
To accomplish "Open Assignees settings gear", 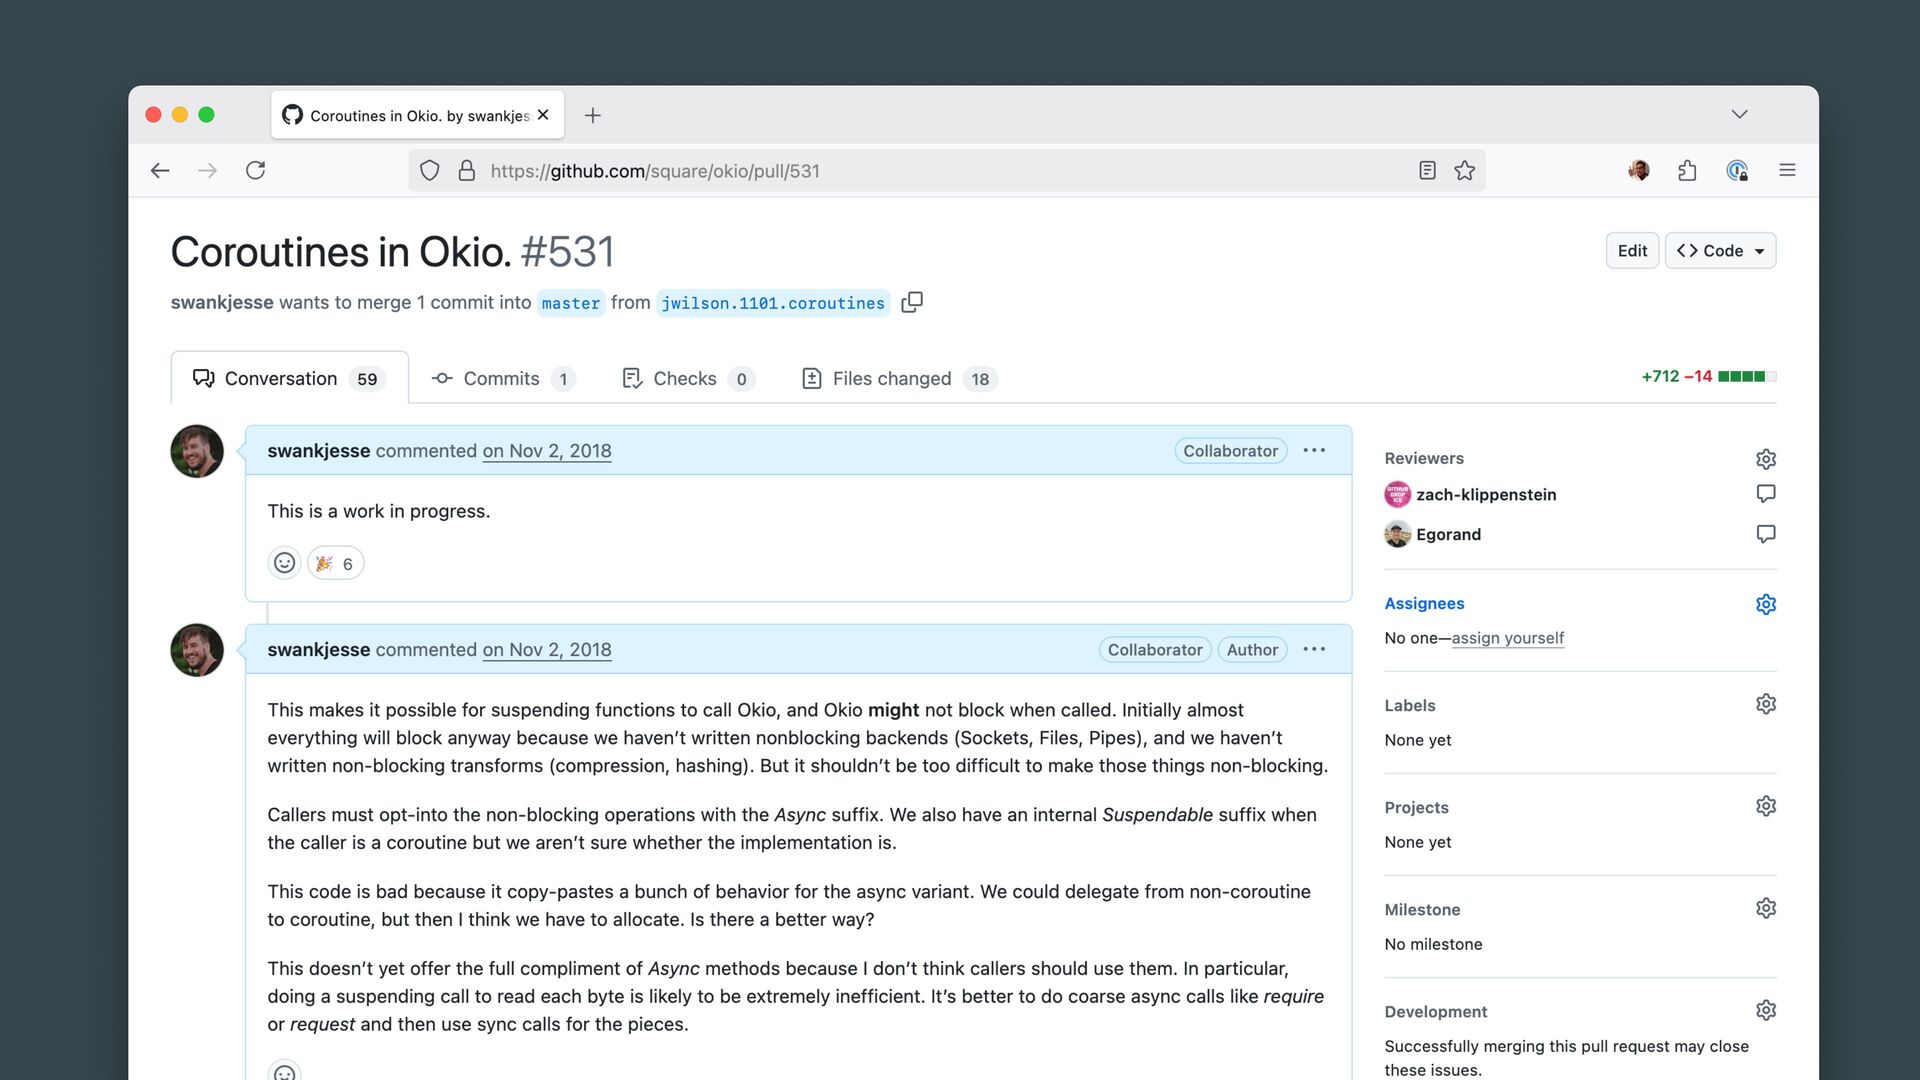I will pyautogui.click(x=1766, y=604).
